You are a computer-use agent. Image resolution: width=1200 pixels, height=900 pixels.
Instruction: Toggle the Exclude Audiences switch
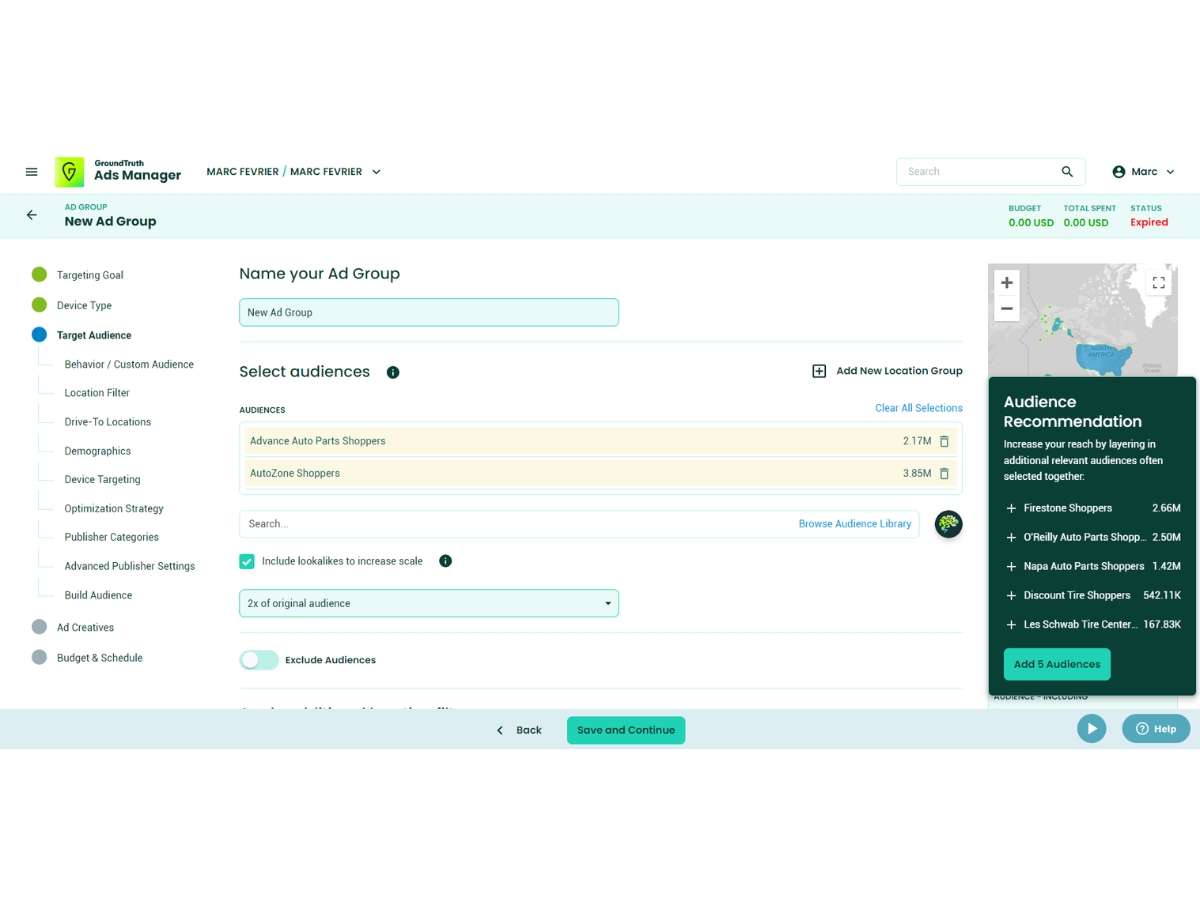pos(259,660)
